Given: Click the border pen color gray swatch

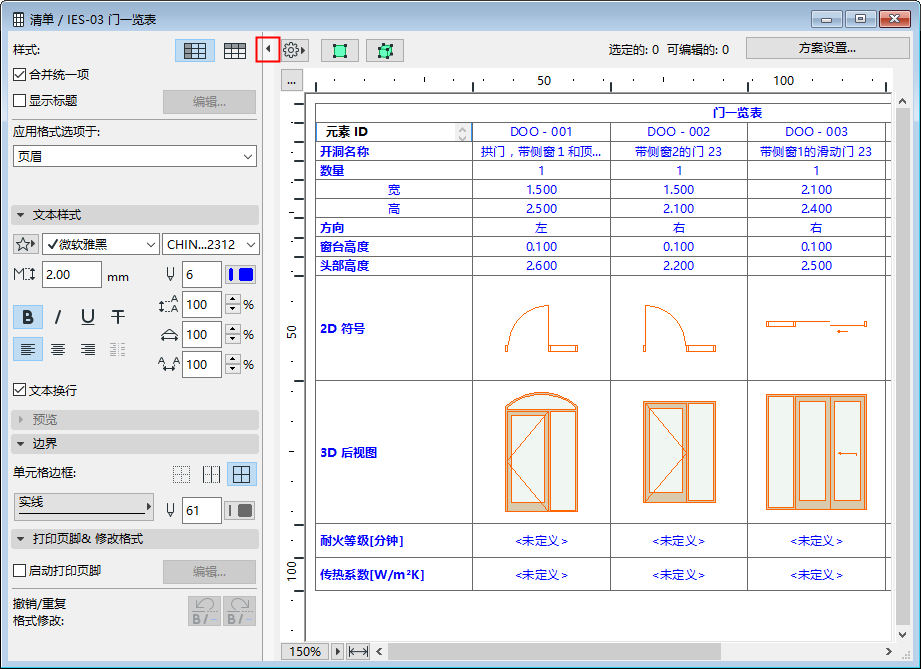Looking at the screenshot, I should click(x=240, y=510).
